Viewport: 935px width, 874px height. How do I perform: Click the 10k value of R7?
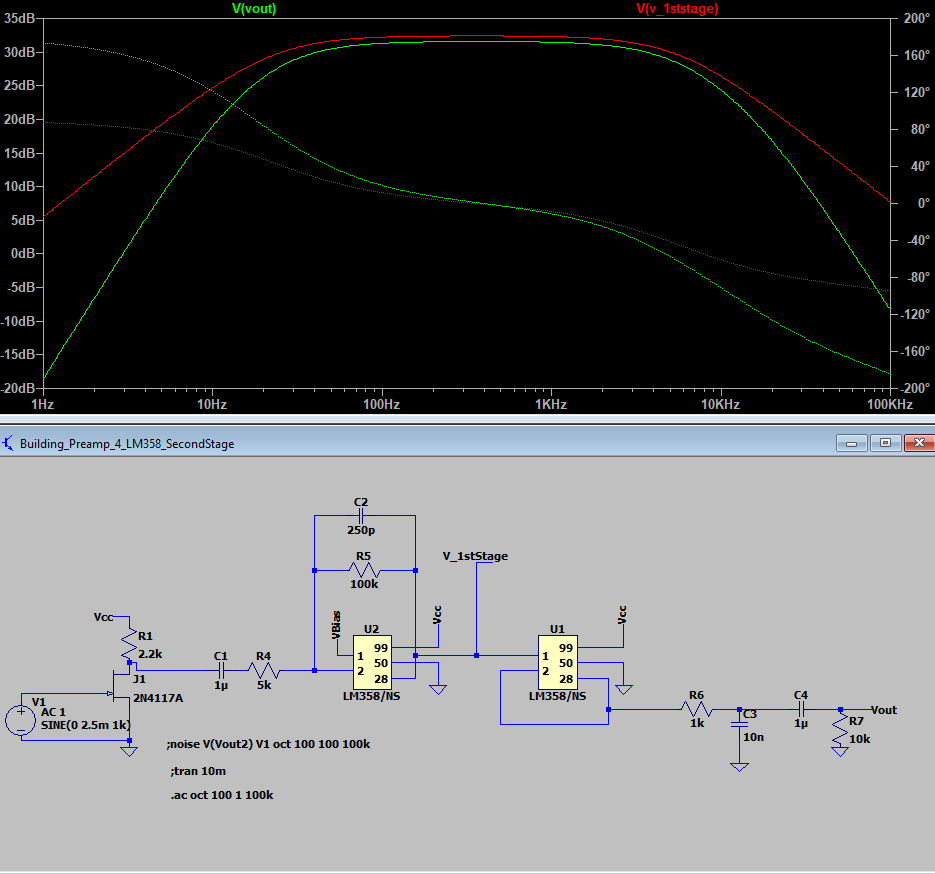pyautogui.click(x=859, y=739)
